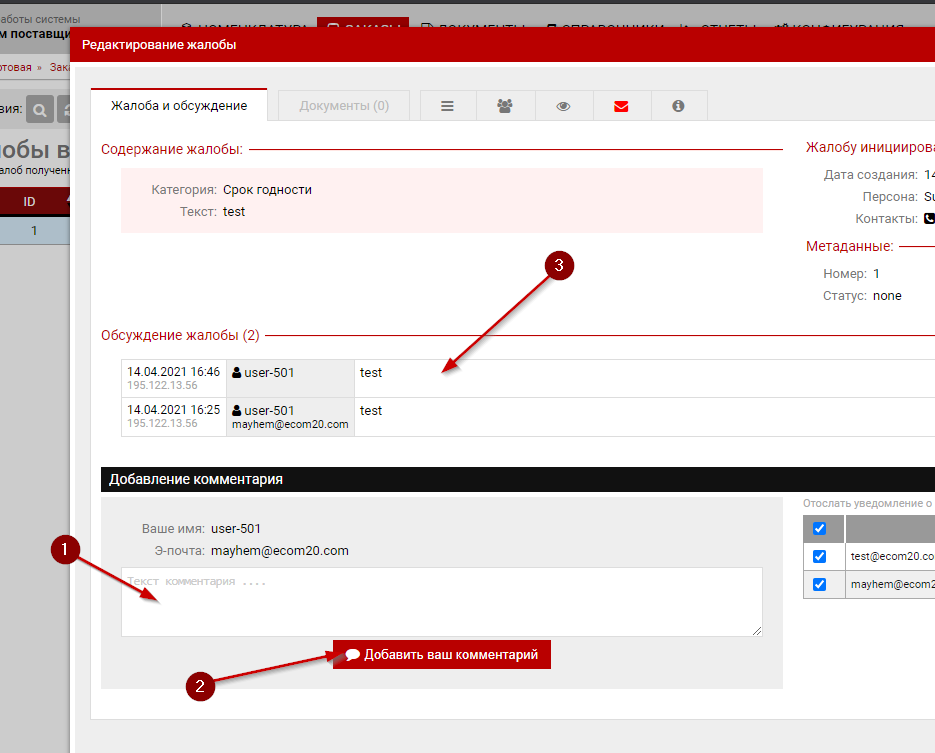Open the Документы (0) tab
Viewport: 935px width, 753px height.
[x=344, y=106]
